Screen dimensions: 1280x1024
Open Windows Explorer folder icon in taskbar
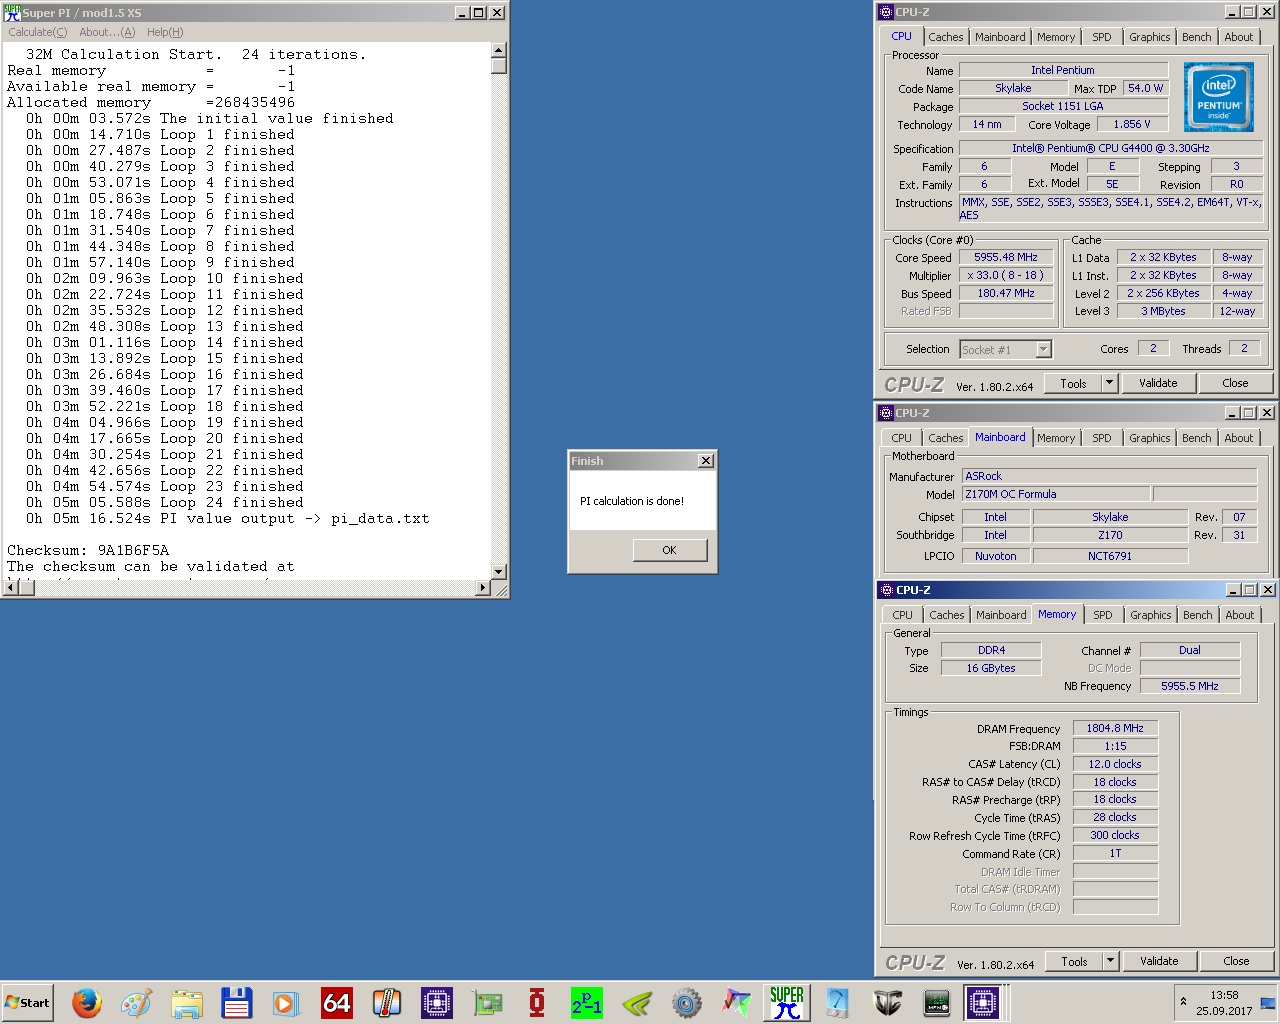click(187, 1002)
